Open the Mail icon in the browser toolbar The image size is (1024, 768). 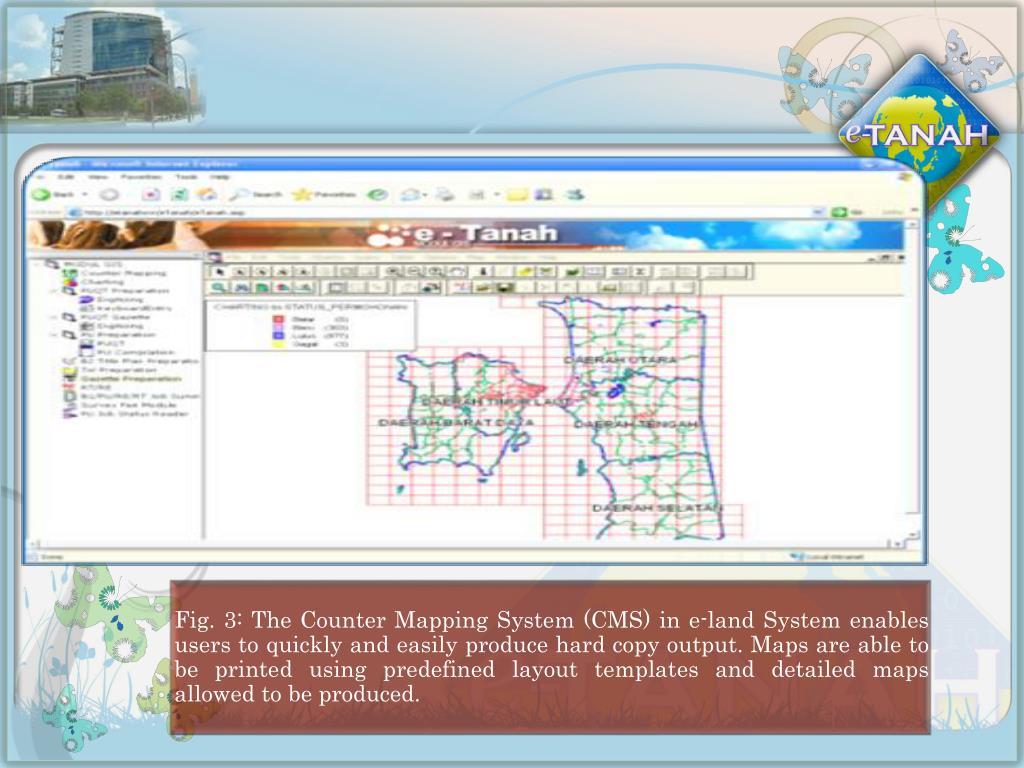point(410,194)
